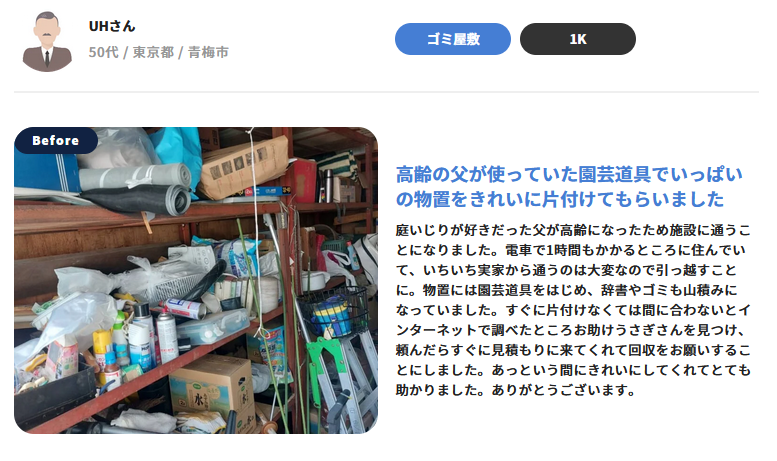Click the horizontal divider under profile
Image resolution: width=777 pixels, height=461 pixels.
(x=387, y=92)
